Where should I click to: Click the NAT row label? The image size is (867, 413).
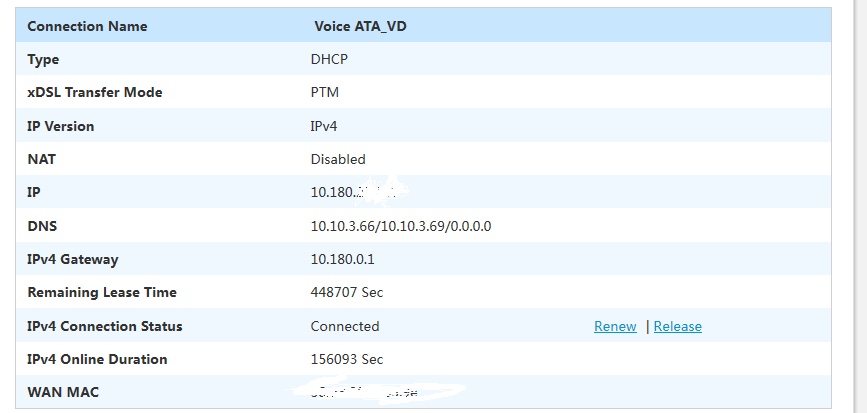coord(41,159)
